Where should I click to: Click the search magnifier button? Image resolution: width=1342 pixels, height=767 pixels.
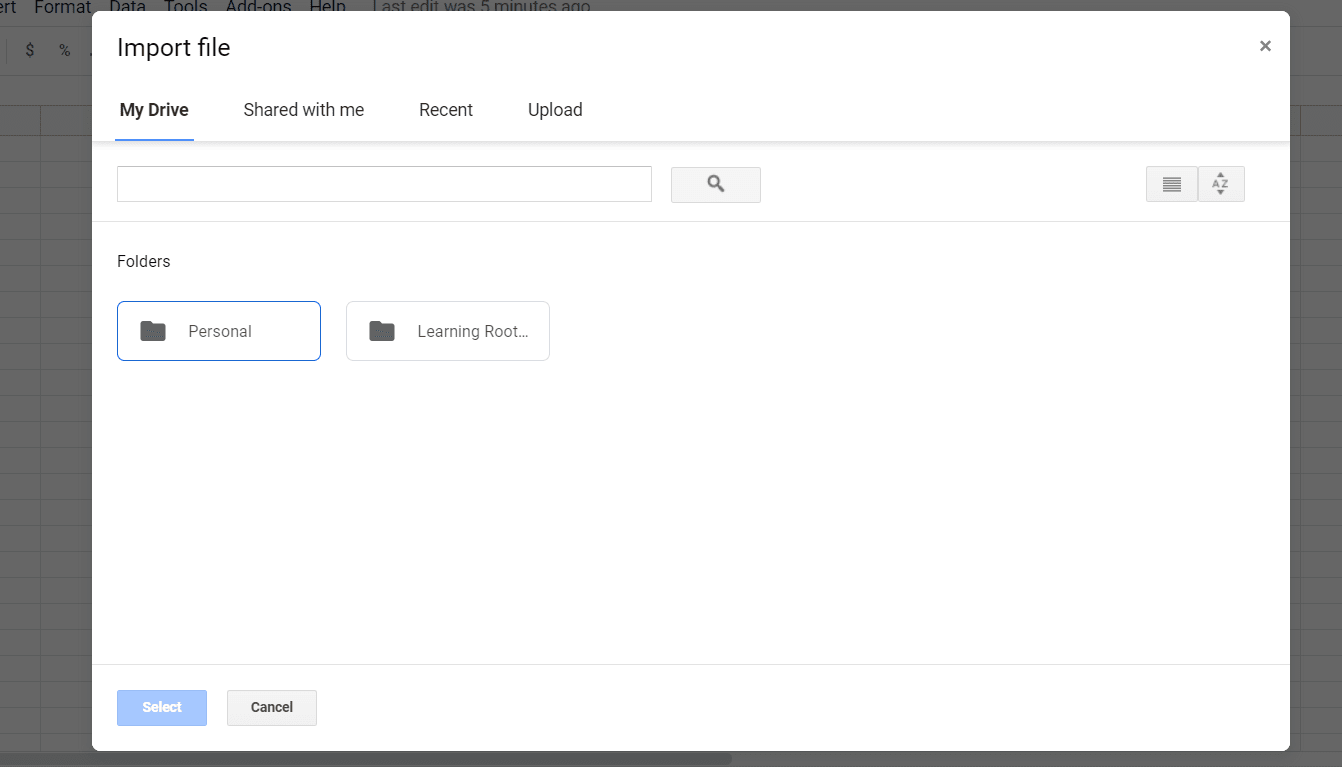coord(715,184)
